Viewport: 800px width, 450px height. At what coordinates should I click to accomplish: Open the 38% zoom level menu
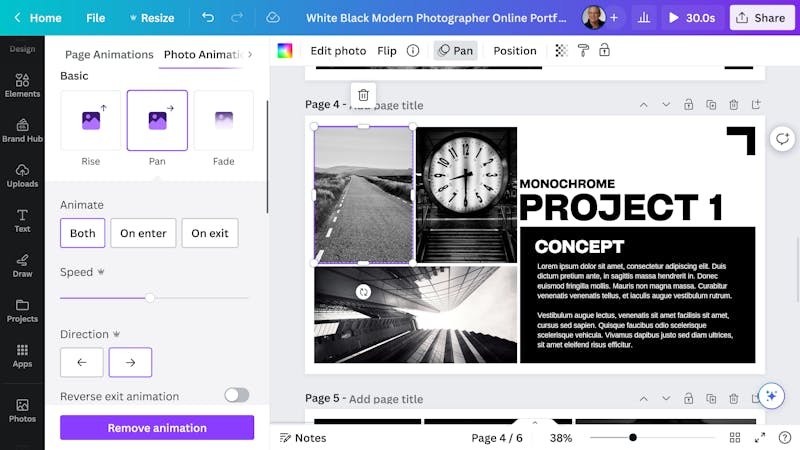[561, 438]
